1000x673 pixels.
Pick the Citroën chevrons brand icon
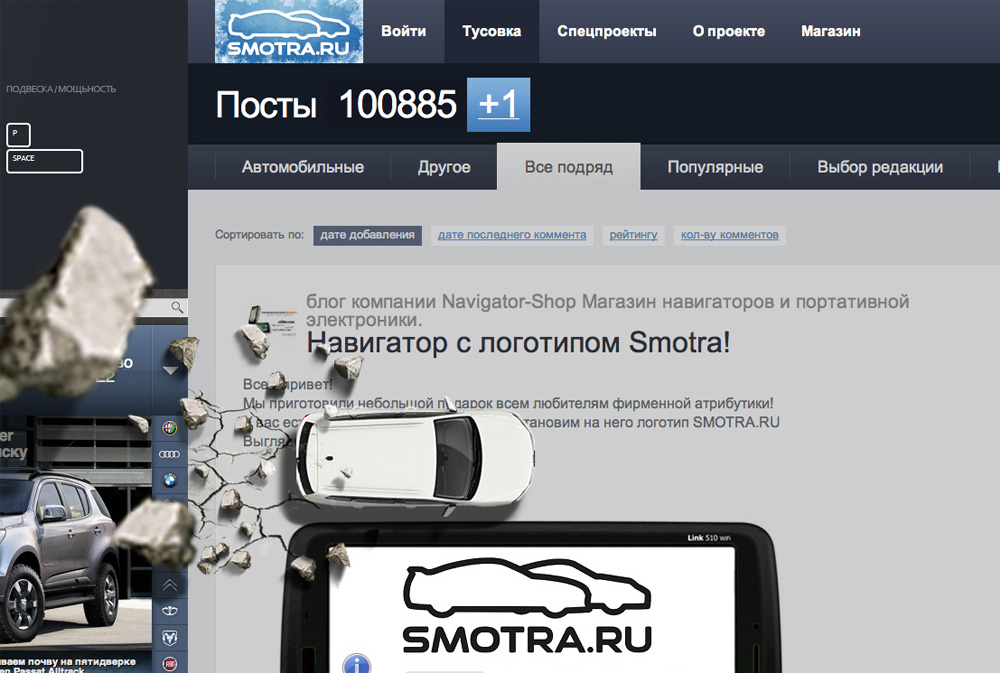(170, 585)
